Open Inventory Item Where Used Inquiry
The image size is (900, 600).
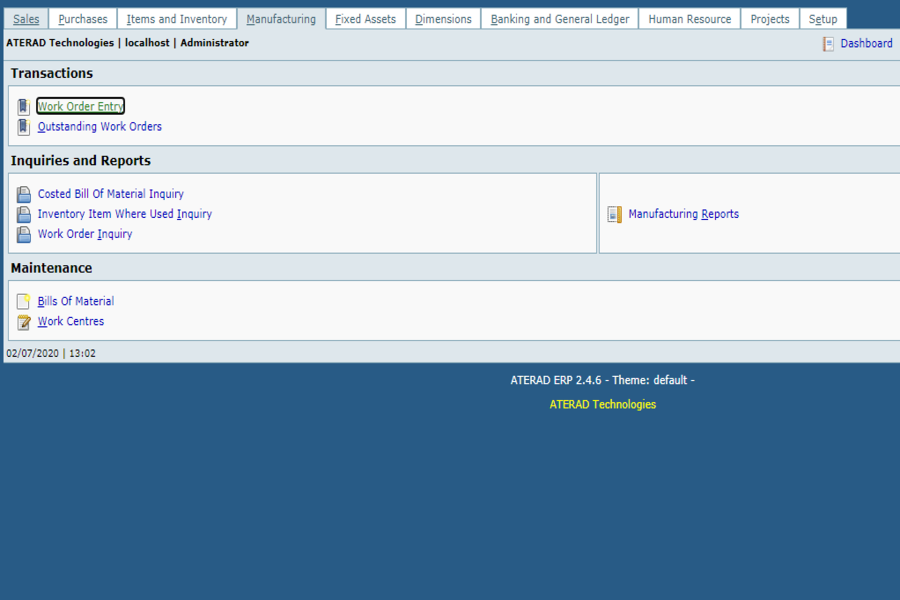click(125, 214)
